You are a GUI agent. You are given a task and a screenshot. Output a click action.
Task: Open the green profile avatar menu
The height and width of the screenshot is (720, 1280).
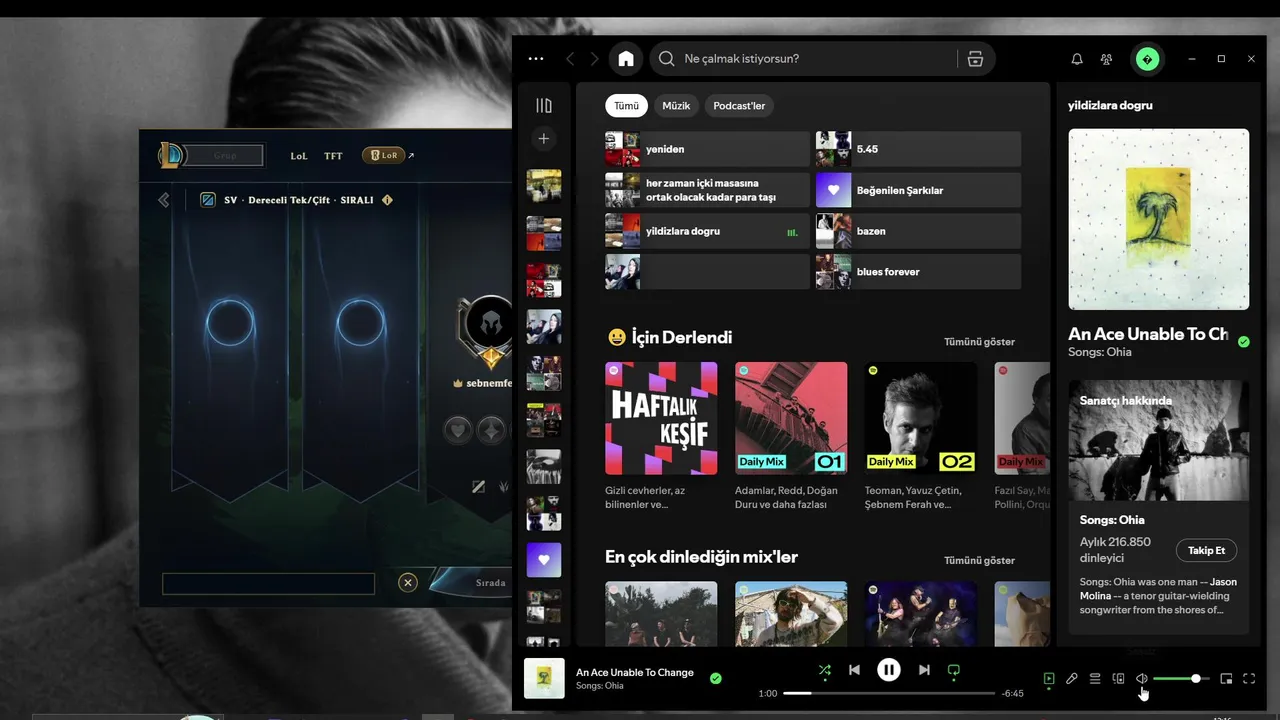[x=1147, y=59]
